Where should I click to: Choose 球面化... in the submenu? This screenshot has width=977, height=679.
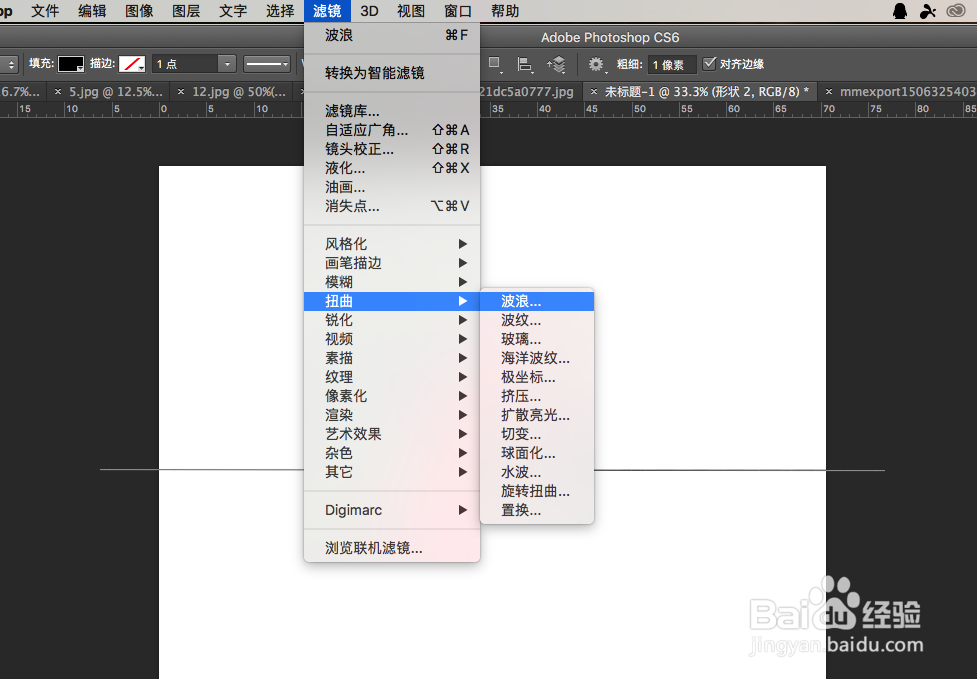537,453
